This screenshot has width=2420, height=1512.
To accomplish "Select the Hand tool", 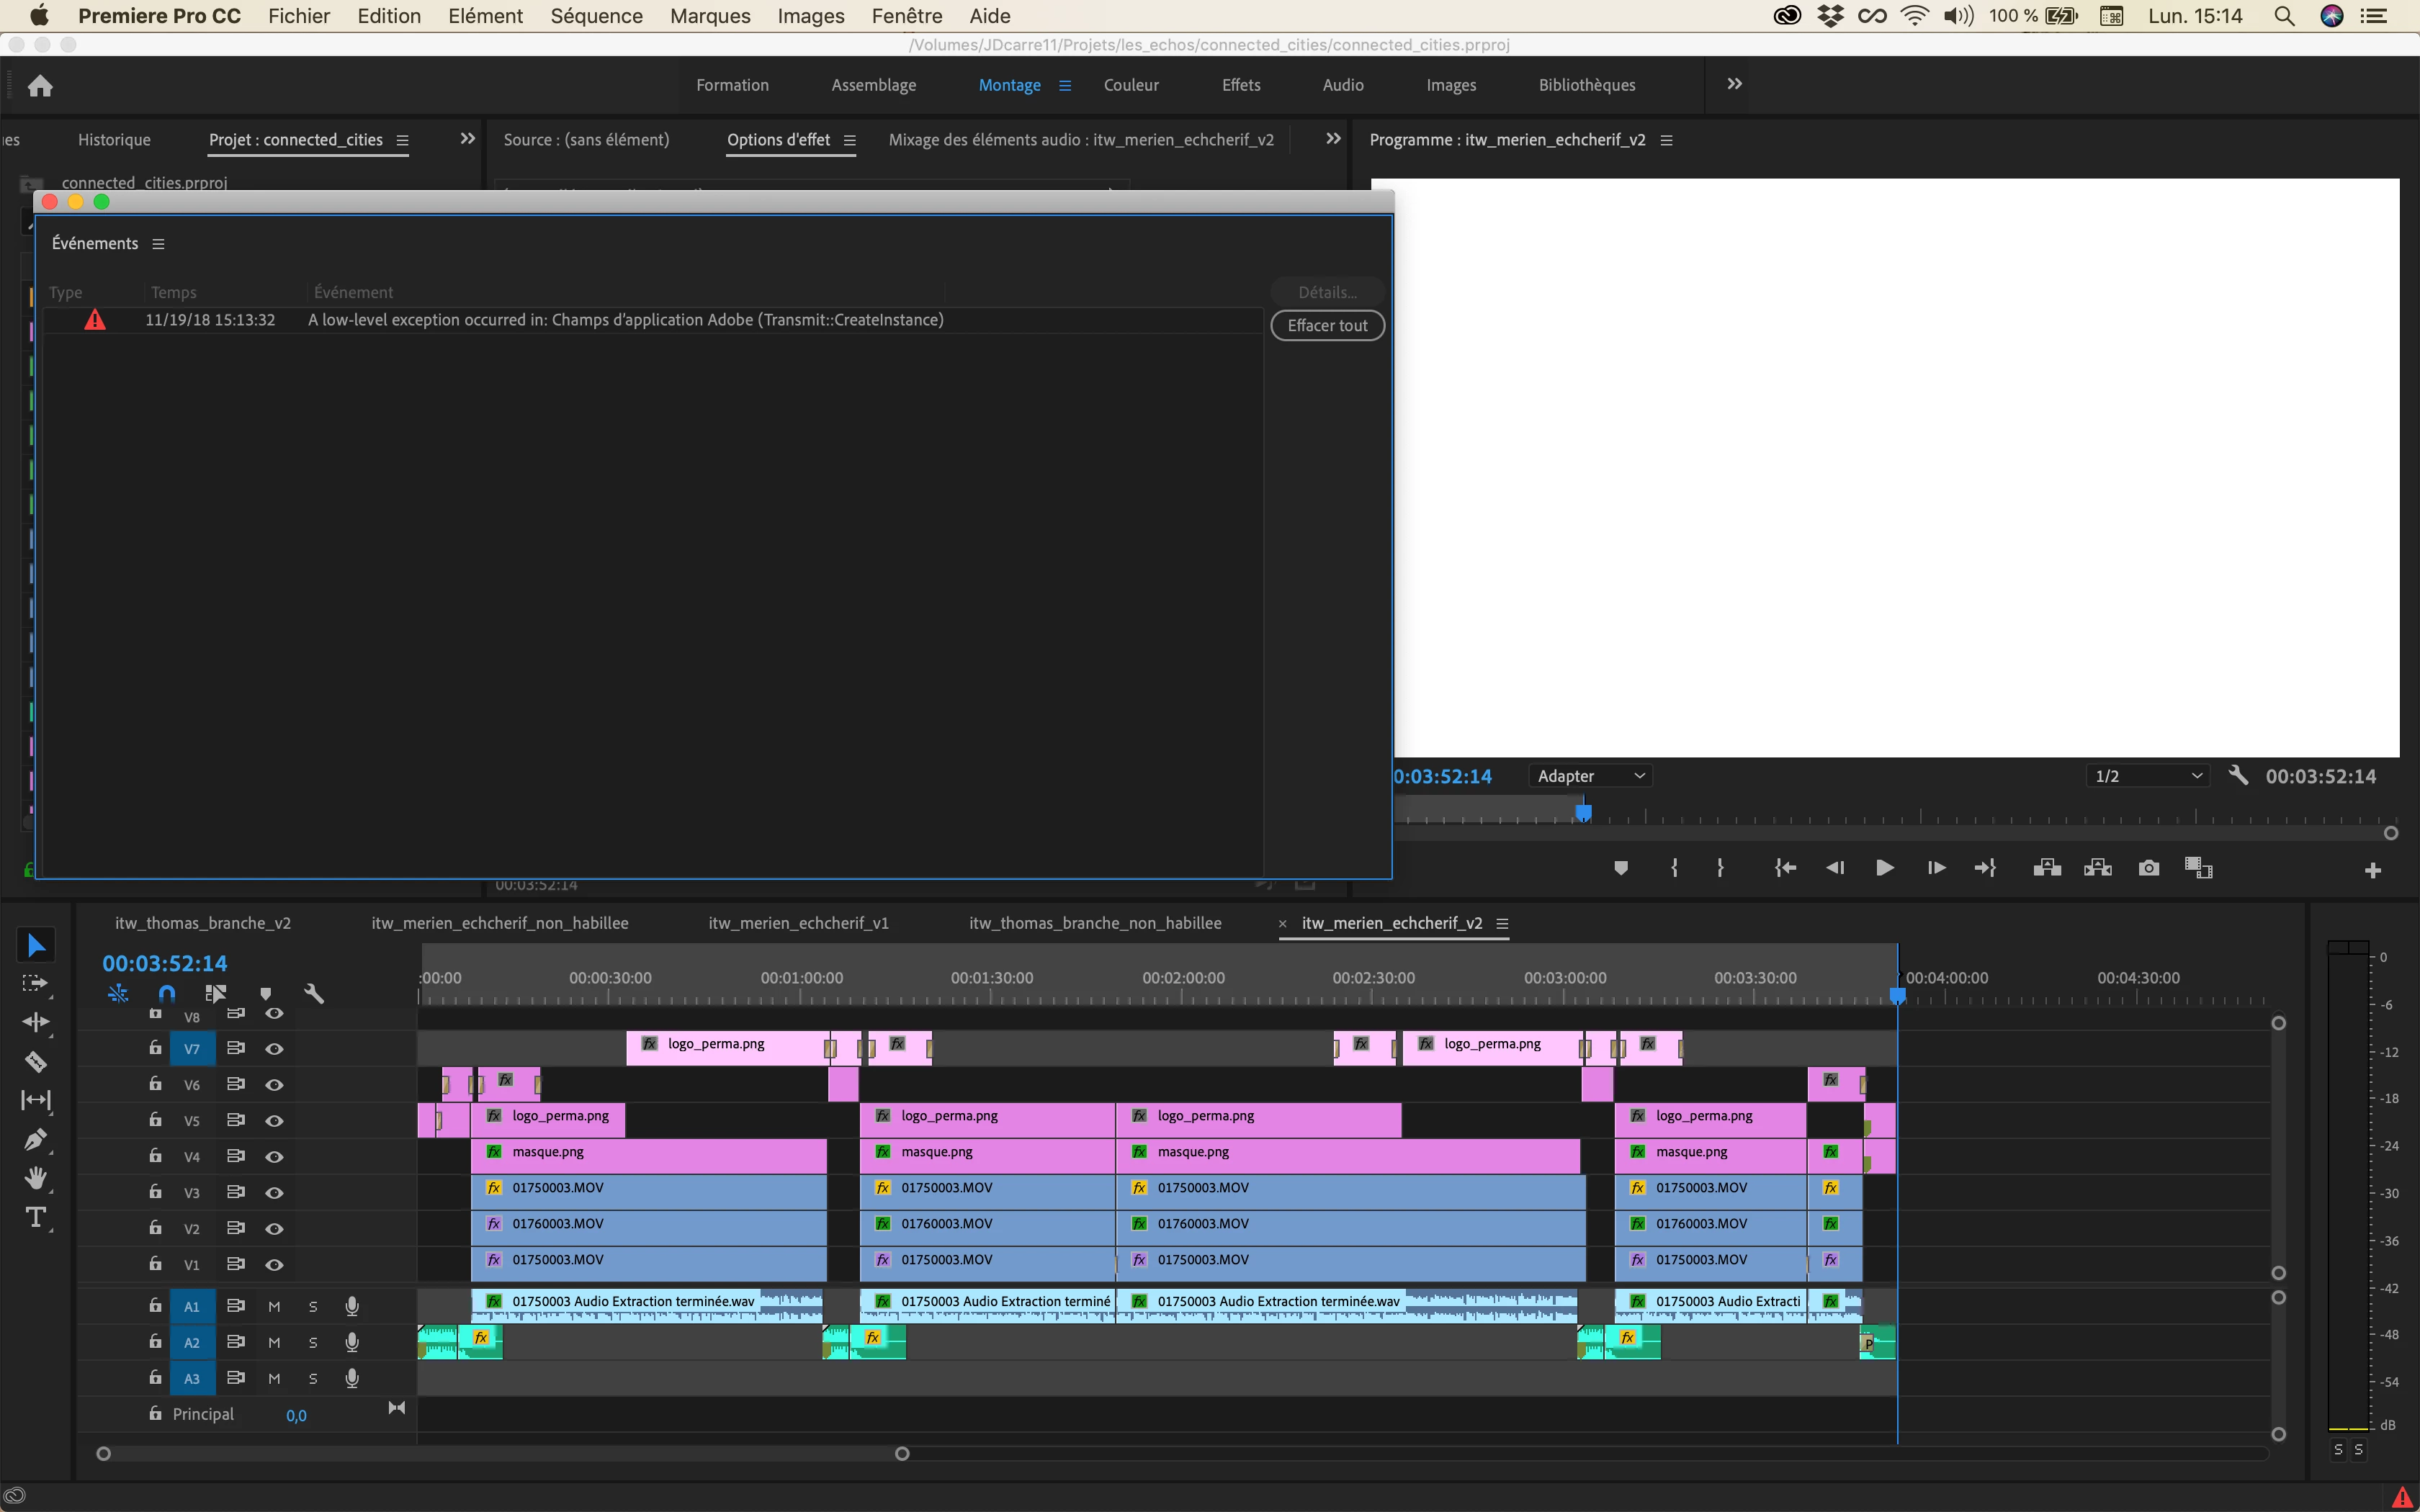I will pyautogui.click(x=35, y=1178).
